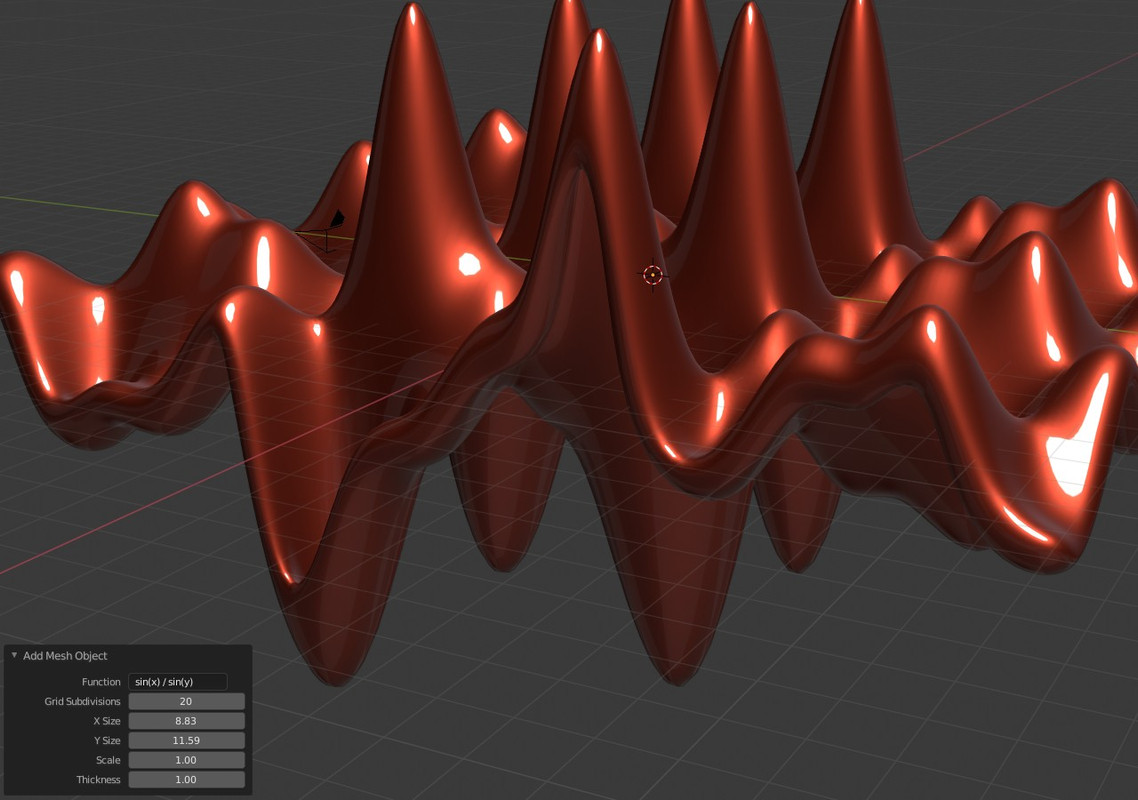The height and width of the screenshot is (800, 1138).
Task: Adjust the X Size value 8.83
Action: (x=187, y=721)
